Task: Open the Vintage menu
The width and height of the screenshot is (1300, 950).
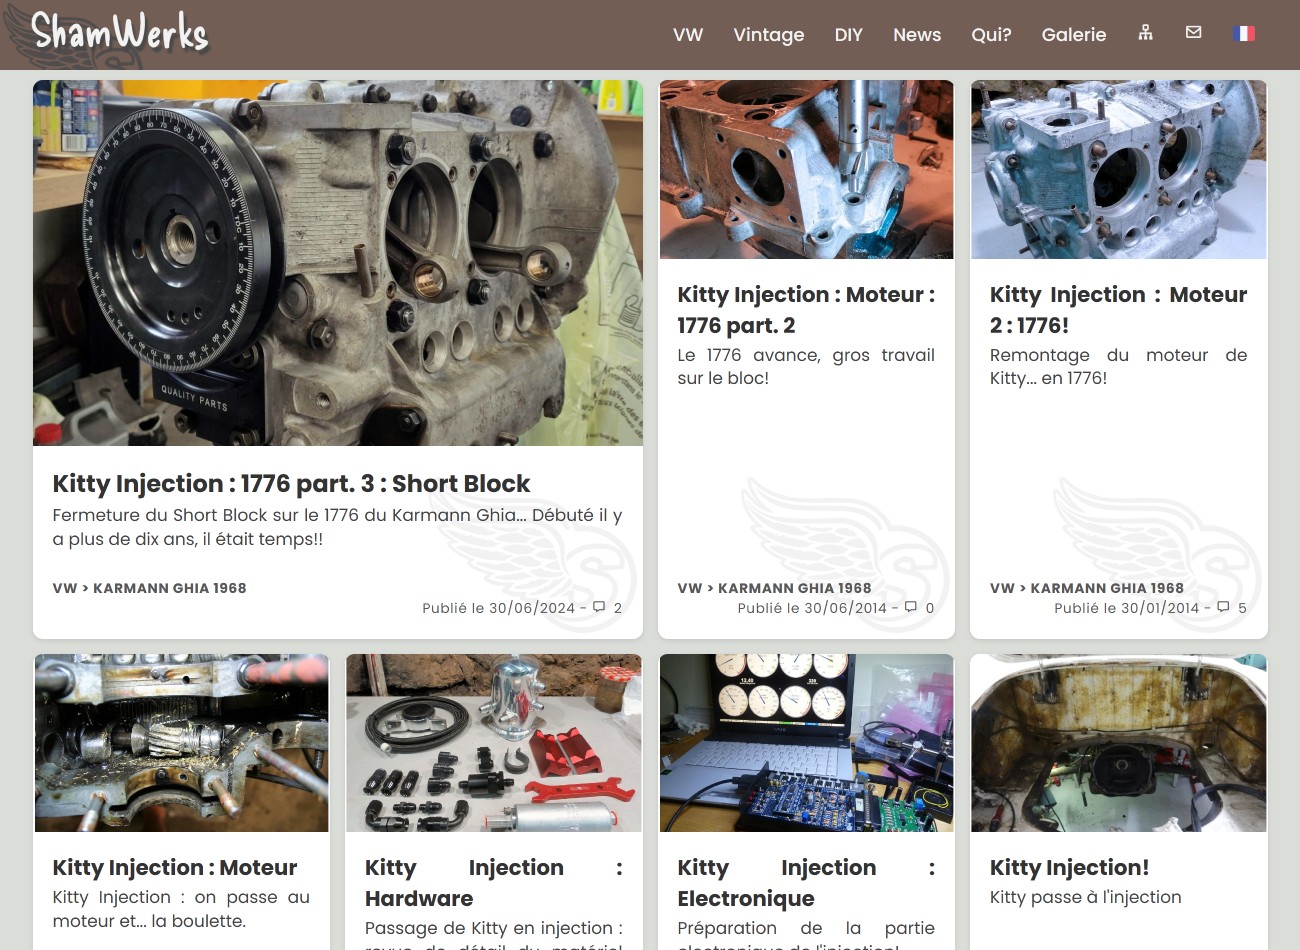Action: 768,35
